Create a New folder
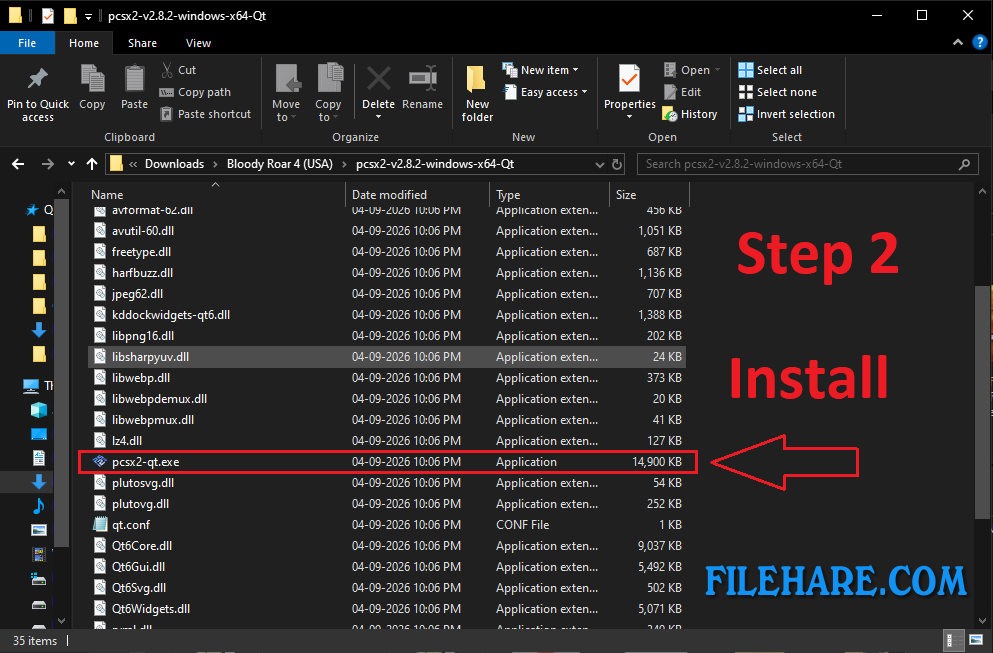The image size is (993, 653). (x=478, y=94)
